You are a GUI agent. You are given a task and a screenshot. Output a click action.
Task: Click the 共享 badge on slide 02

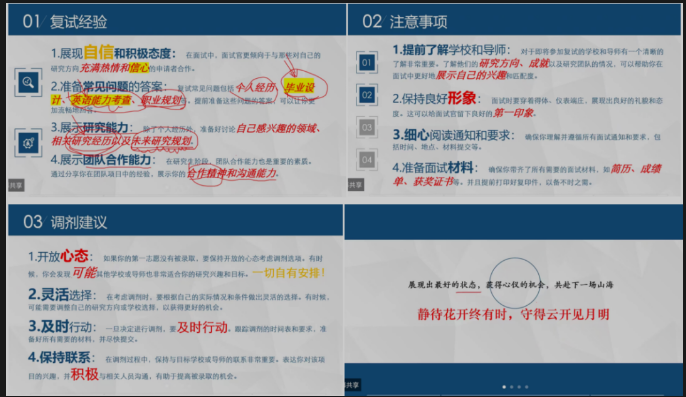tap(356, 185)
